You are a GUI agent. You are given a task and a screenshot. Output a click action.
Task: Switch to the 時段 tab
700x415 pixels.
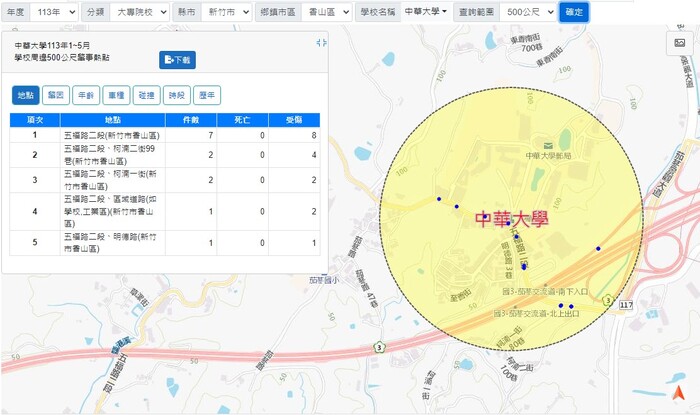(x=177, y=95)
